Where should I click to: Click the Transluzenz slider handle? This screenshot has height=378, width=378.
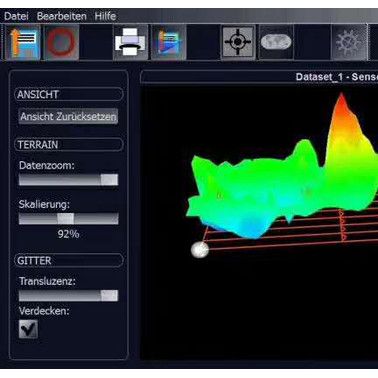click(x=109, y=295)
